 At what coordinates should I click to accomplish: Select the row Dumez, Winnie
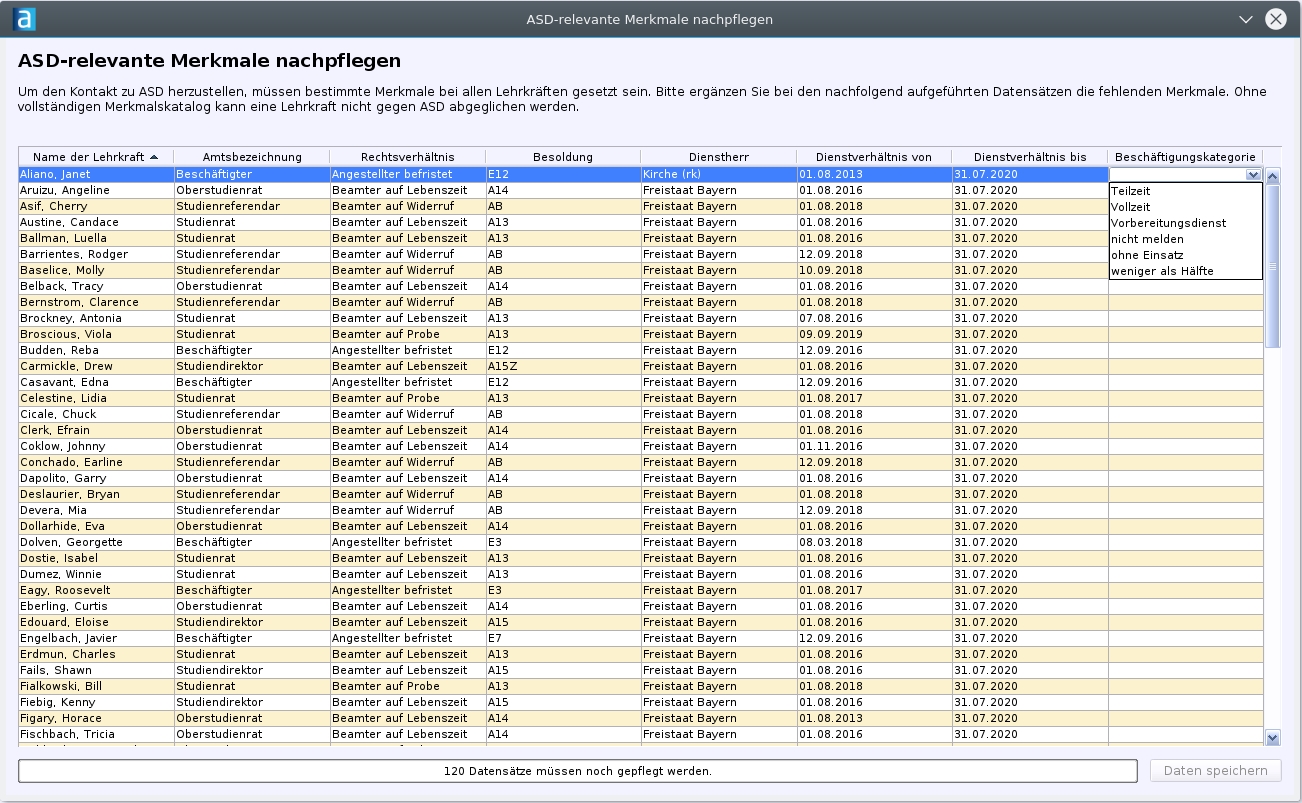641,574
